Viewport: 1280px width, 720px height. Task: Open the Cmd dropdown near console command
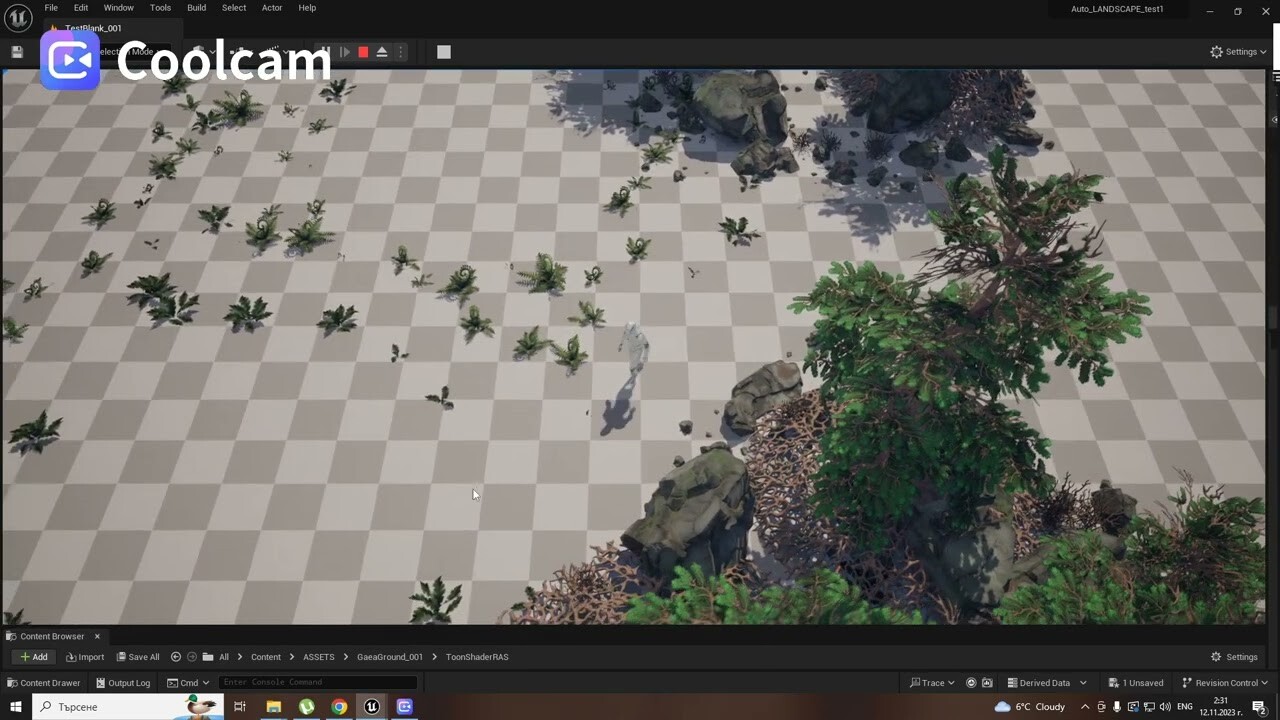(x=188, y=683)
